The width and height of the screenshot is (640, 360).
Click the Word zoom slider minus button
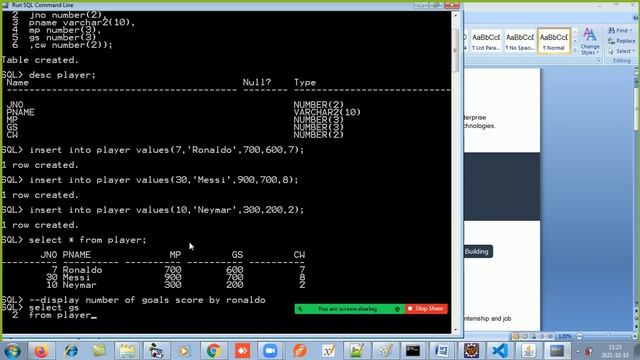click(x=579, y=336)
